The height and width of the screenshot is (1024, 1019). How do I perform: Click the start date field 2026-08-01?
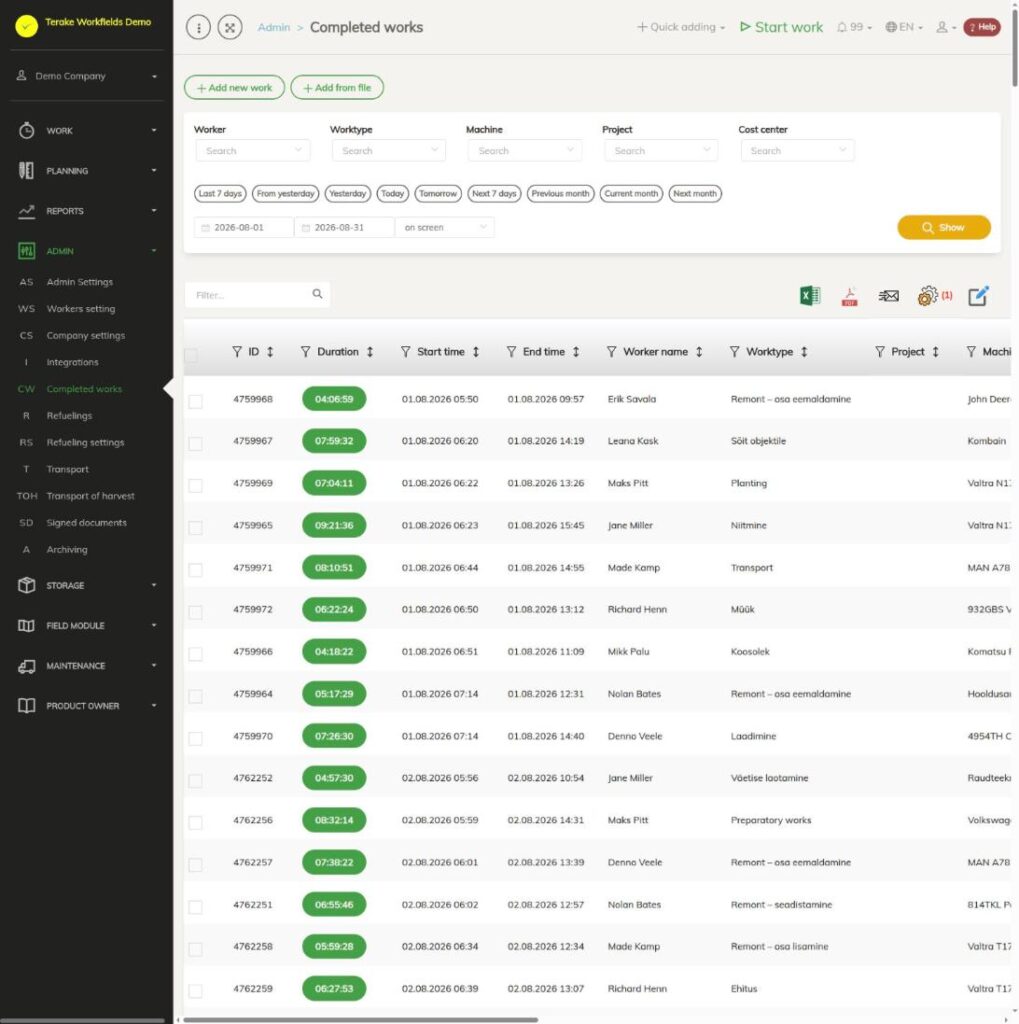pos(244,227)
